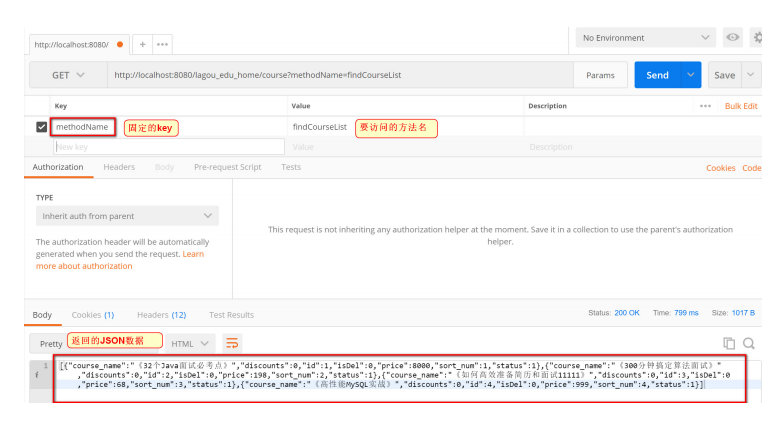Expand the Save button dropdown arrow
Image resolution: width=784 pixels, height=423 pixels.
coord(750,75)
